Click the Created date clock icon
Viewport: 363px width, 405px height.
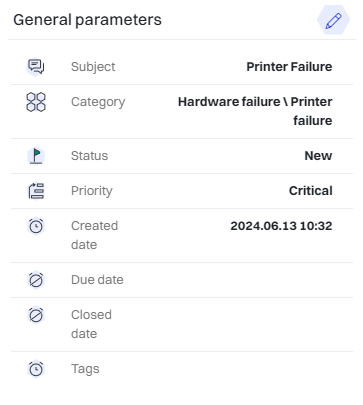click(36, 226)
